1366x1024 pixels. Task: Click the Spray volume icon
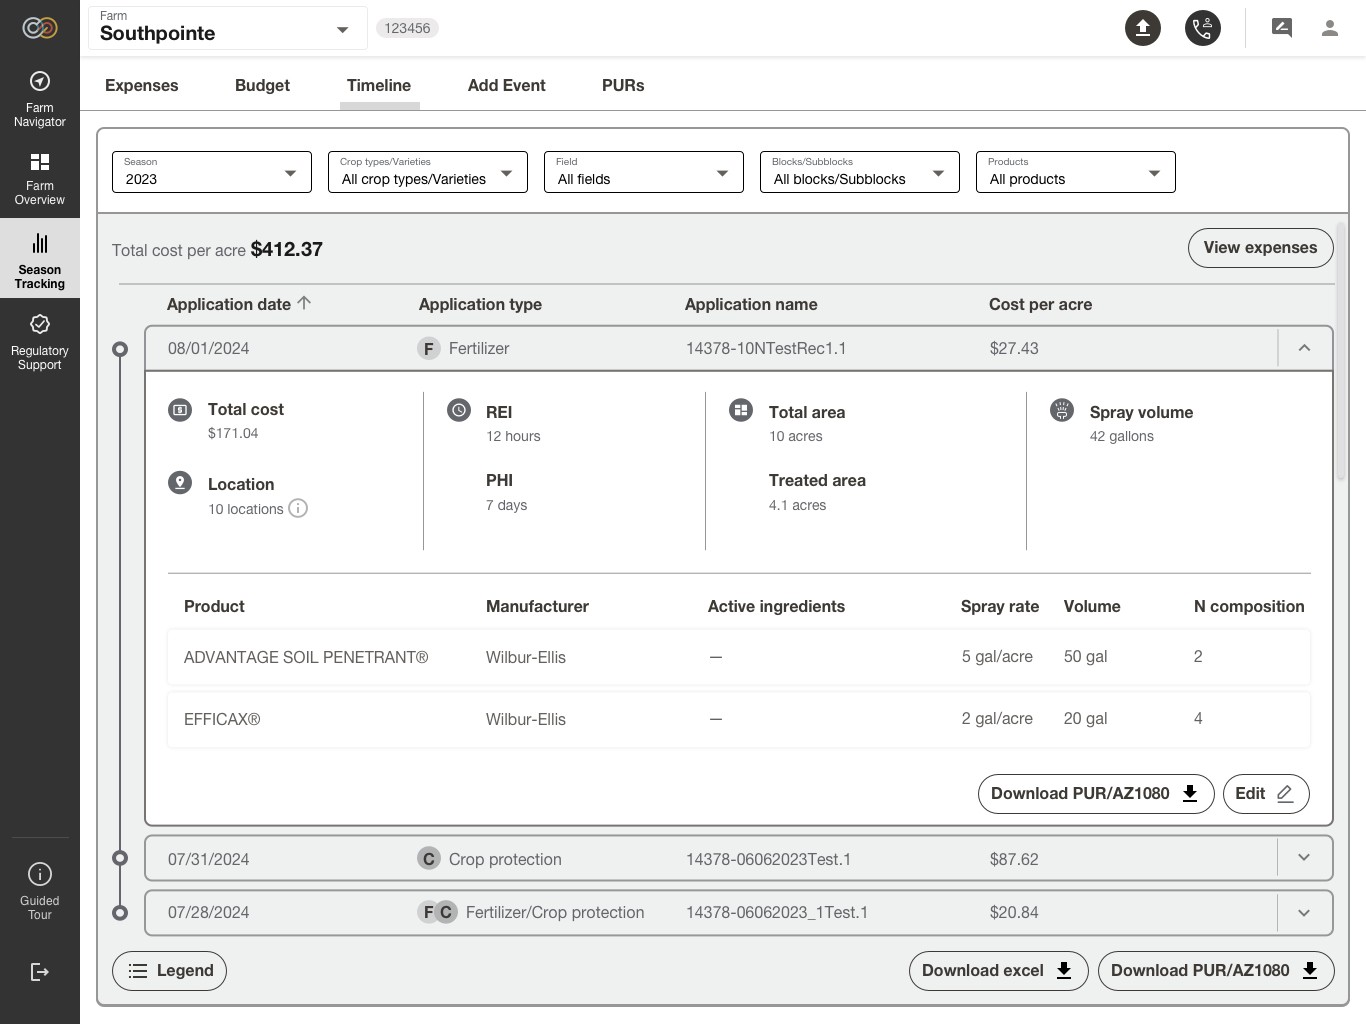1062,410
